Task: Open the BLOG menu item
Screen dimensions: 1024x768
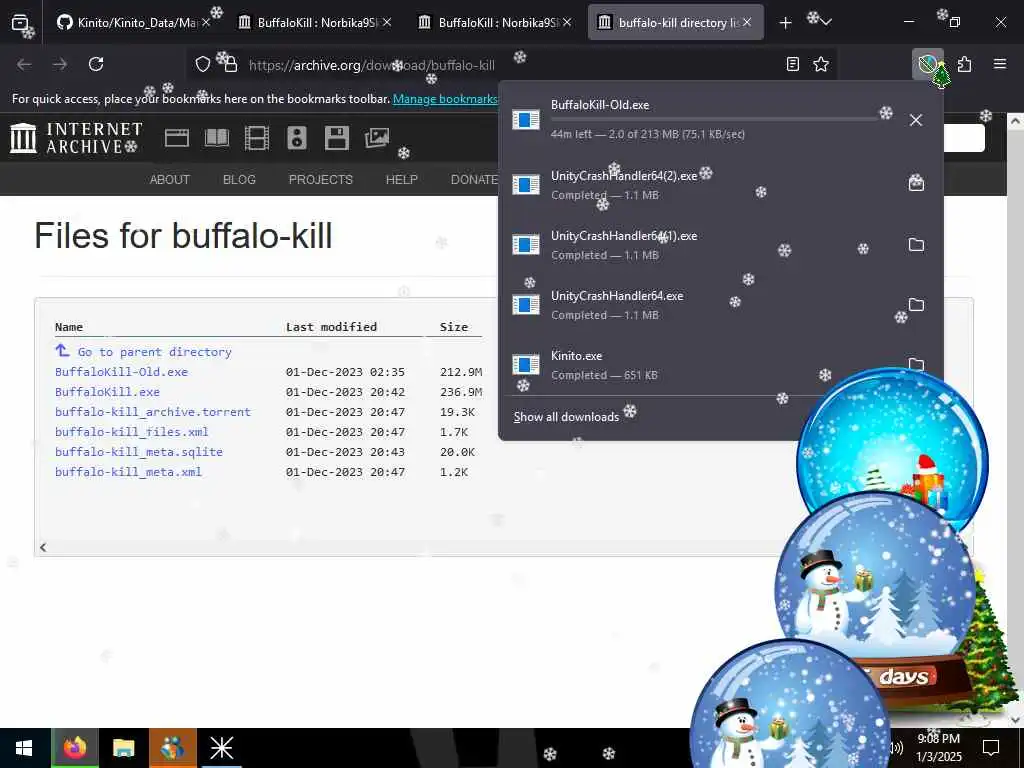Action: pos(239,180)
